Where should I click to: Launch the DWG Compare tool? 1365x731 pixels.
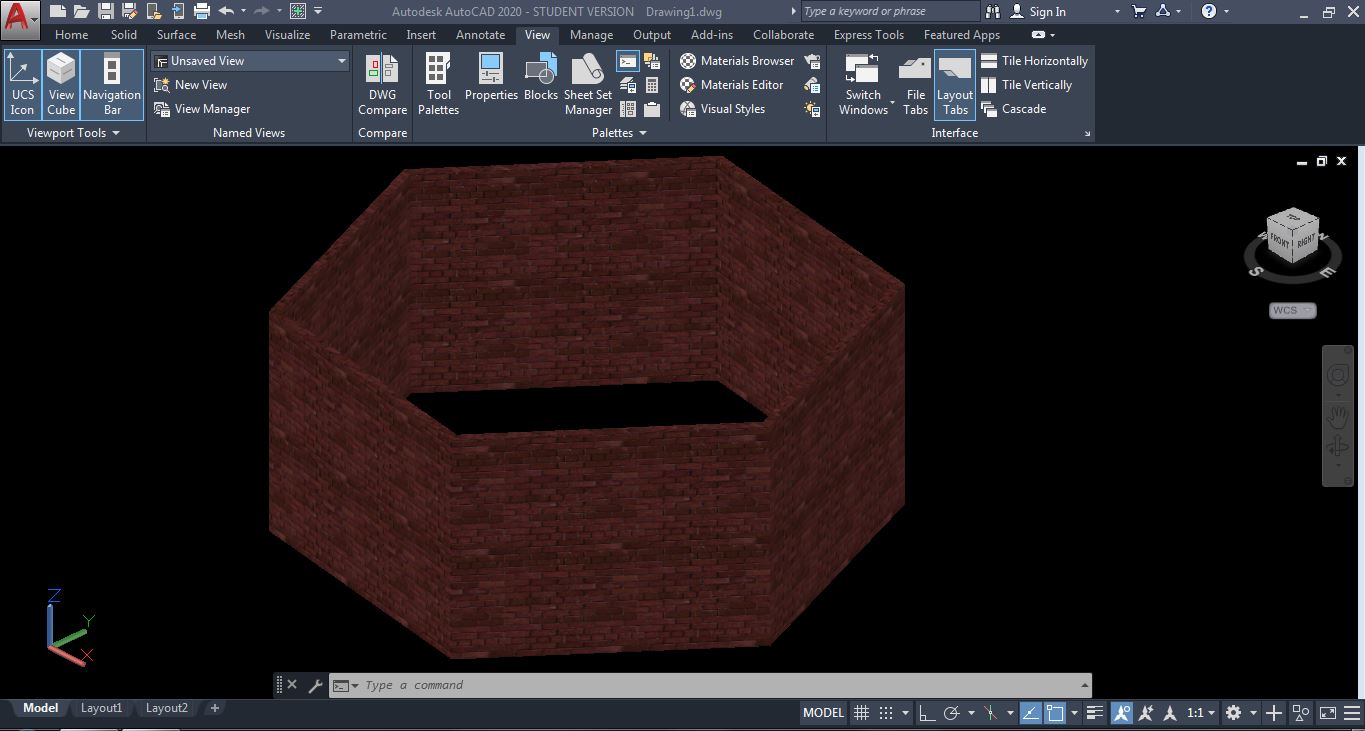(x=382, y=85)
